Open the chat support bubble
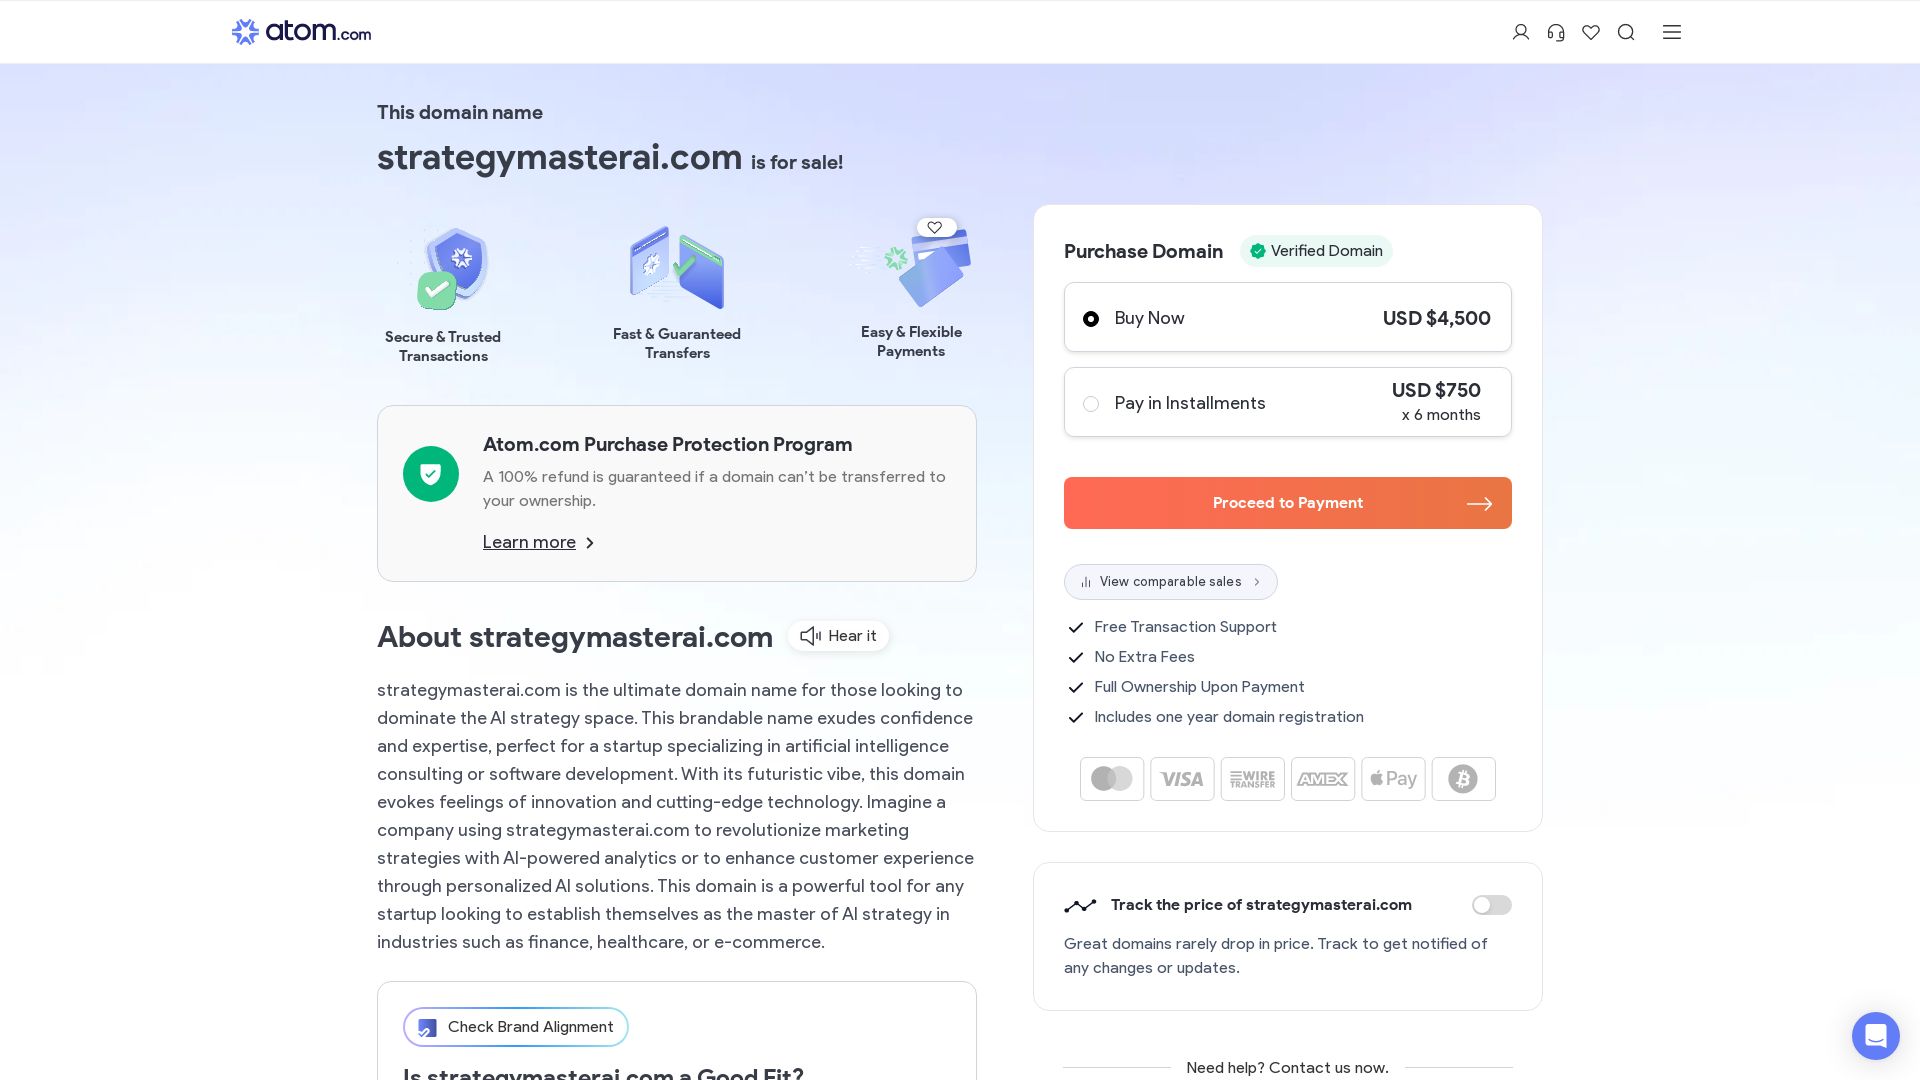This screenshot has height=1080, width=1920. 1875,1035
